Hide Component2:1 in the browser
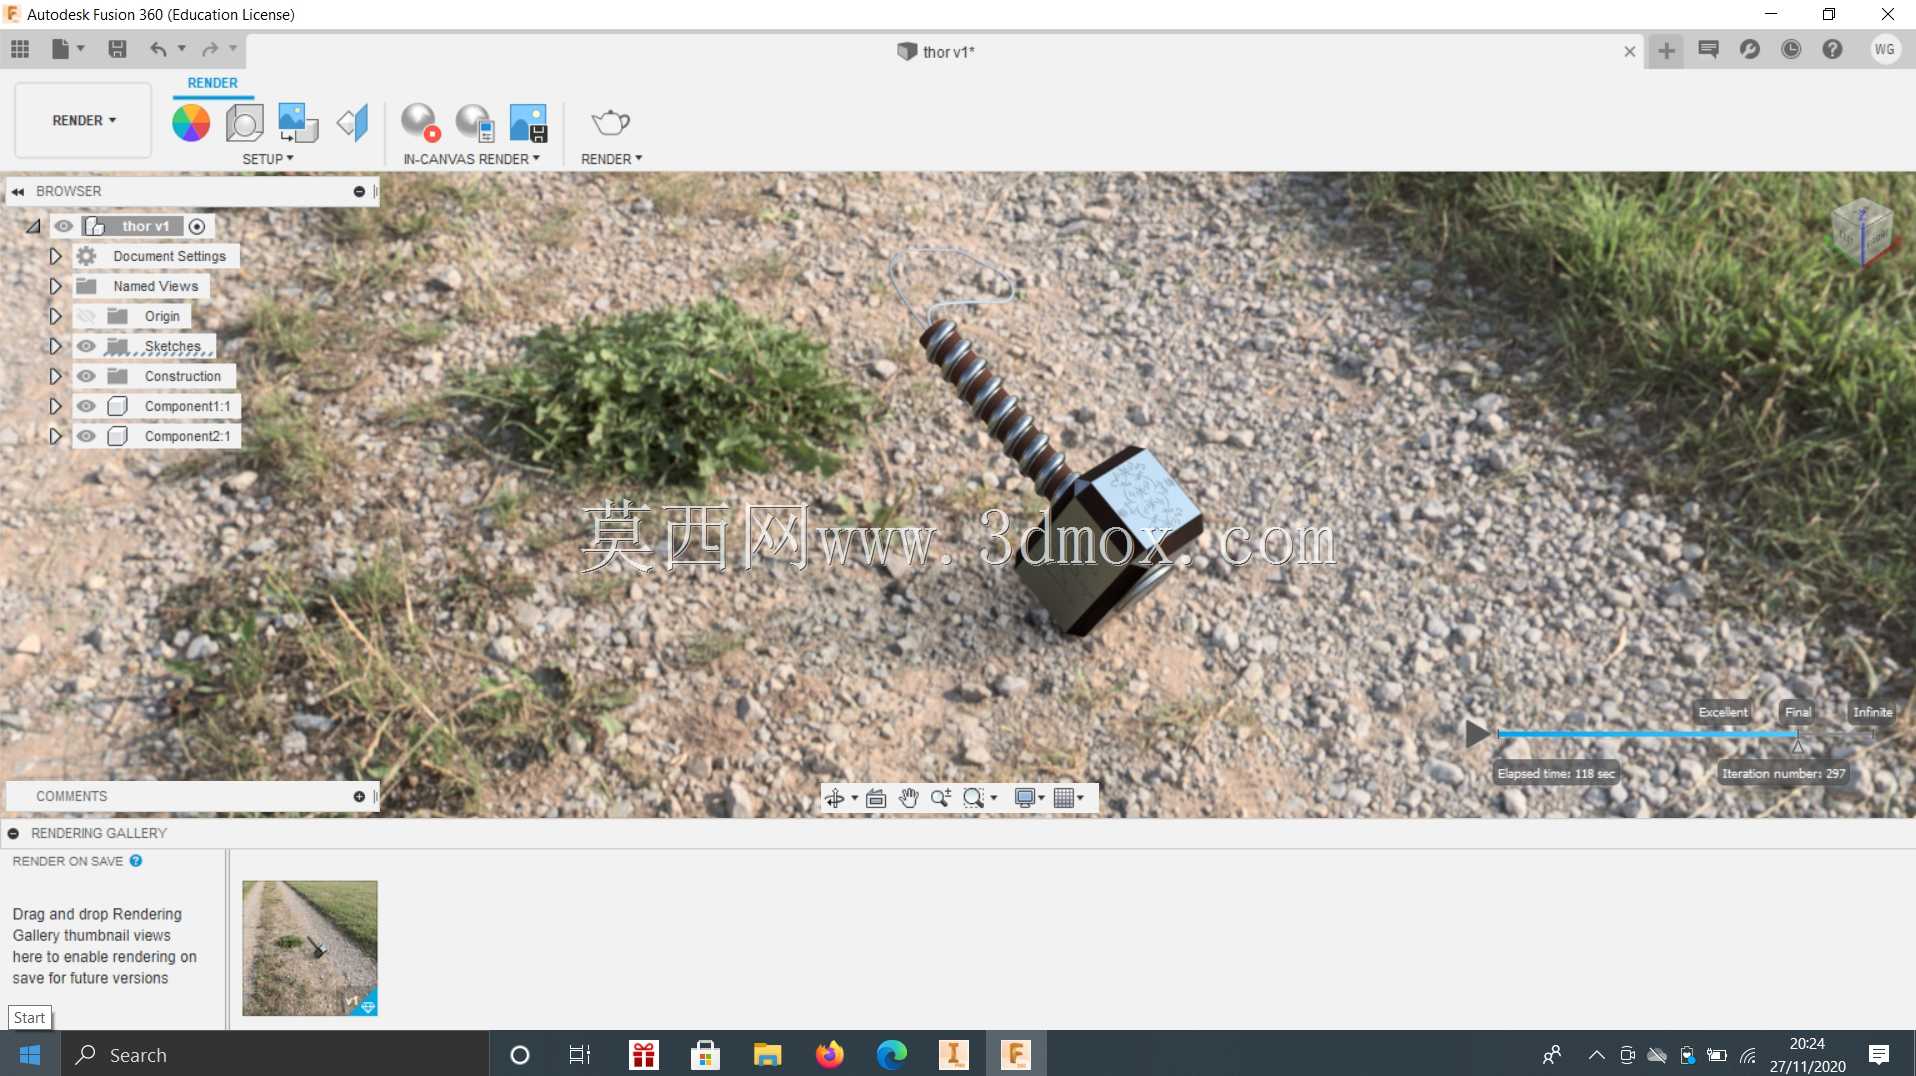This screenshot has height=1076, width=1916. 87,436
